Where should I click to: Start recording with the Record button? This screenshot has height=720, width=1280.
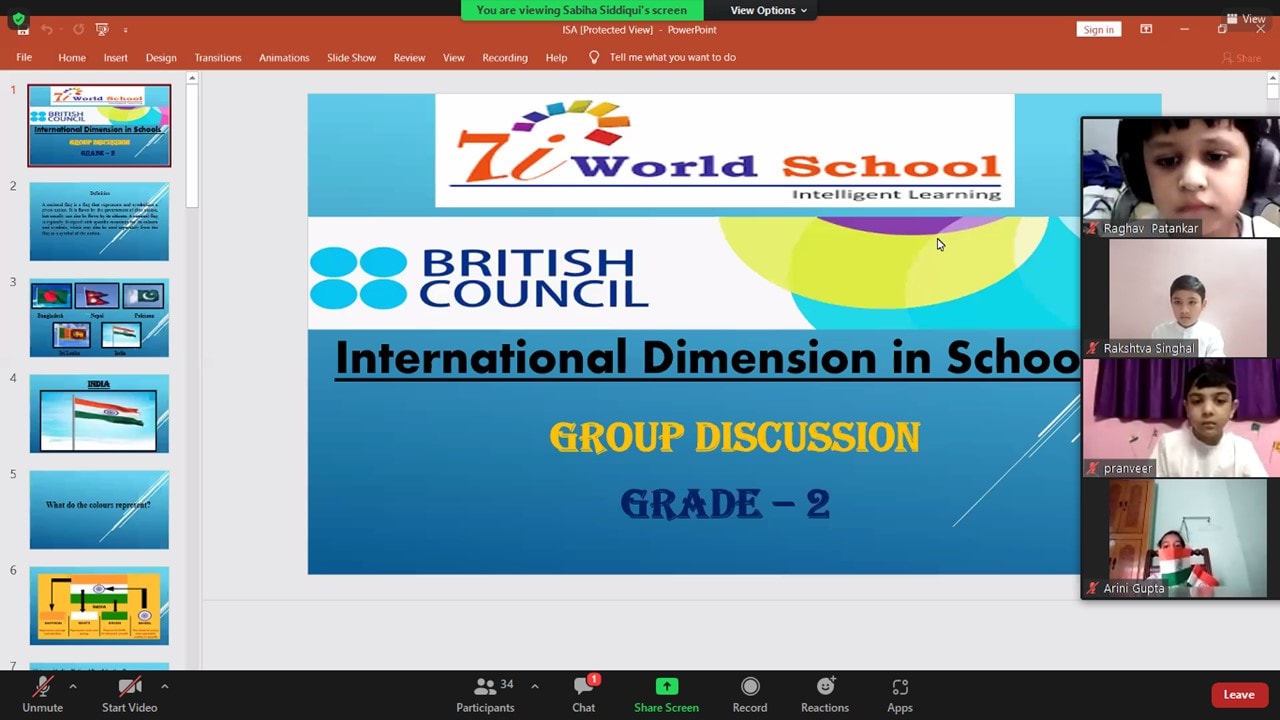750,695
